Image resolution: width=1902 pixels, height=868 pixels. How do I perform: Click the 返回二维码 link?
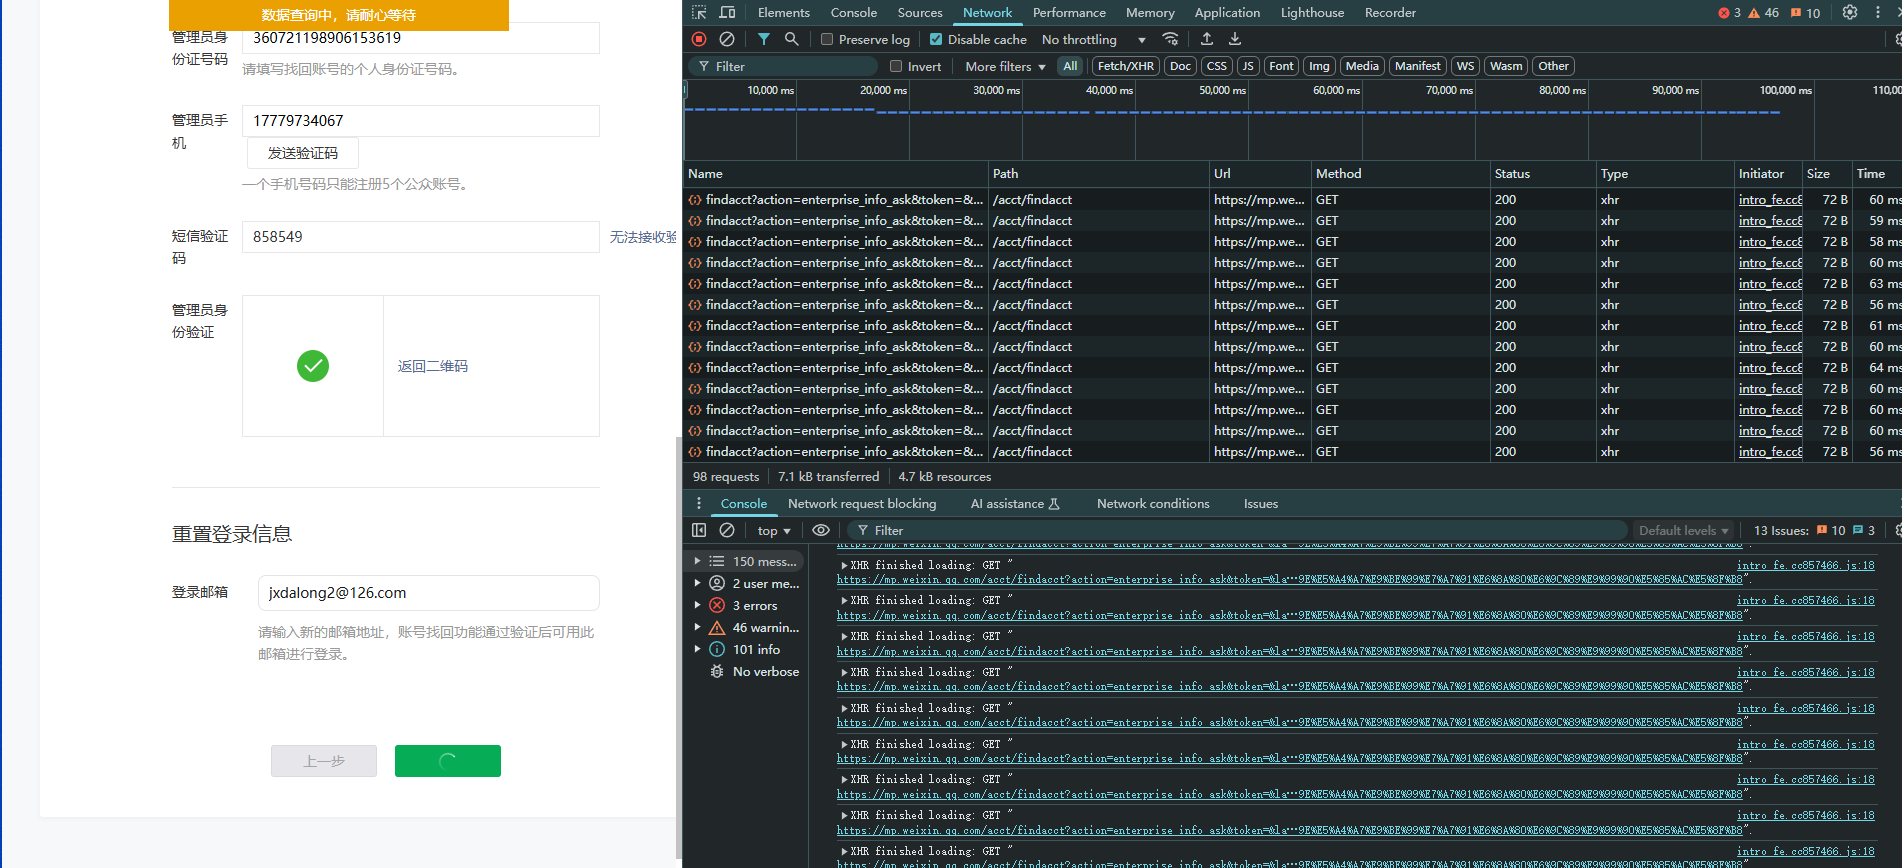coord(433,366)
